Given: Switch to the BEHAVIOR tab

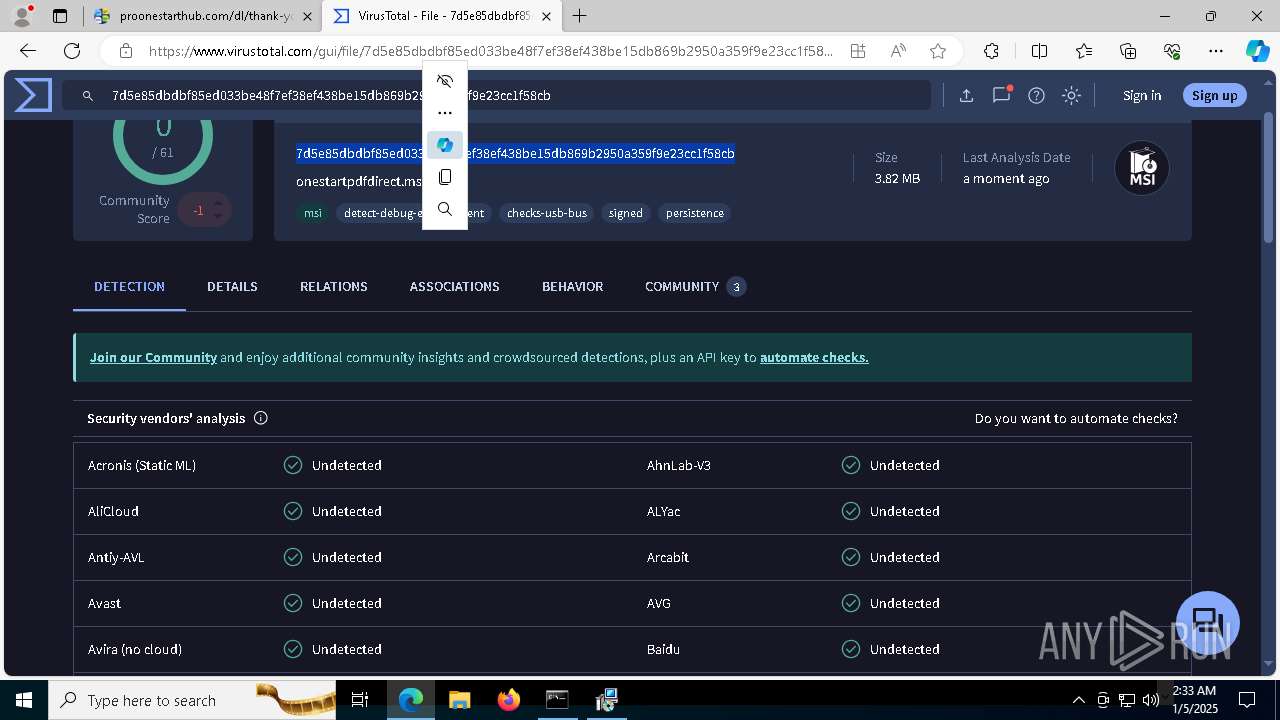Looking at the screenshot, I should point(573,287).
